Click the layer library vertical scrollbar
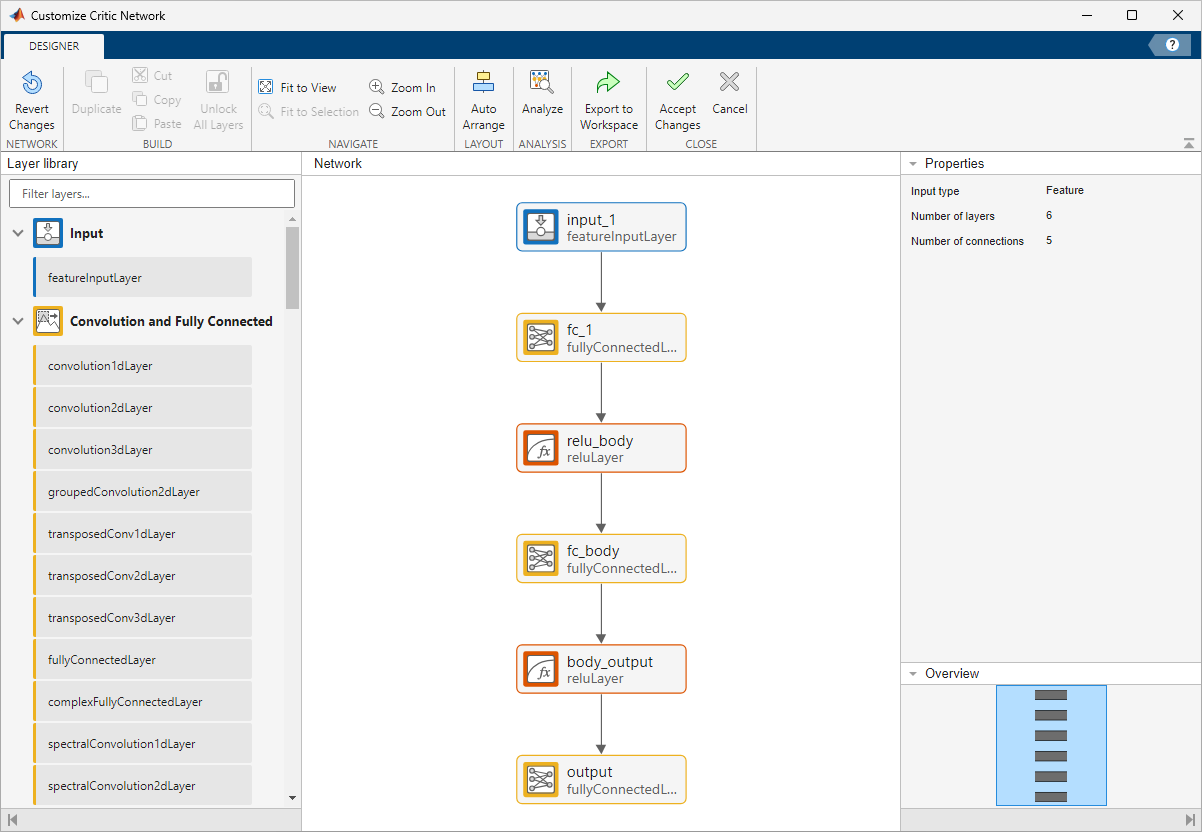 (292, 268)
